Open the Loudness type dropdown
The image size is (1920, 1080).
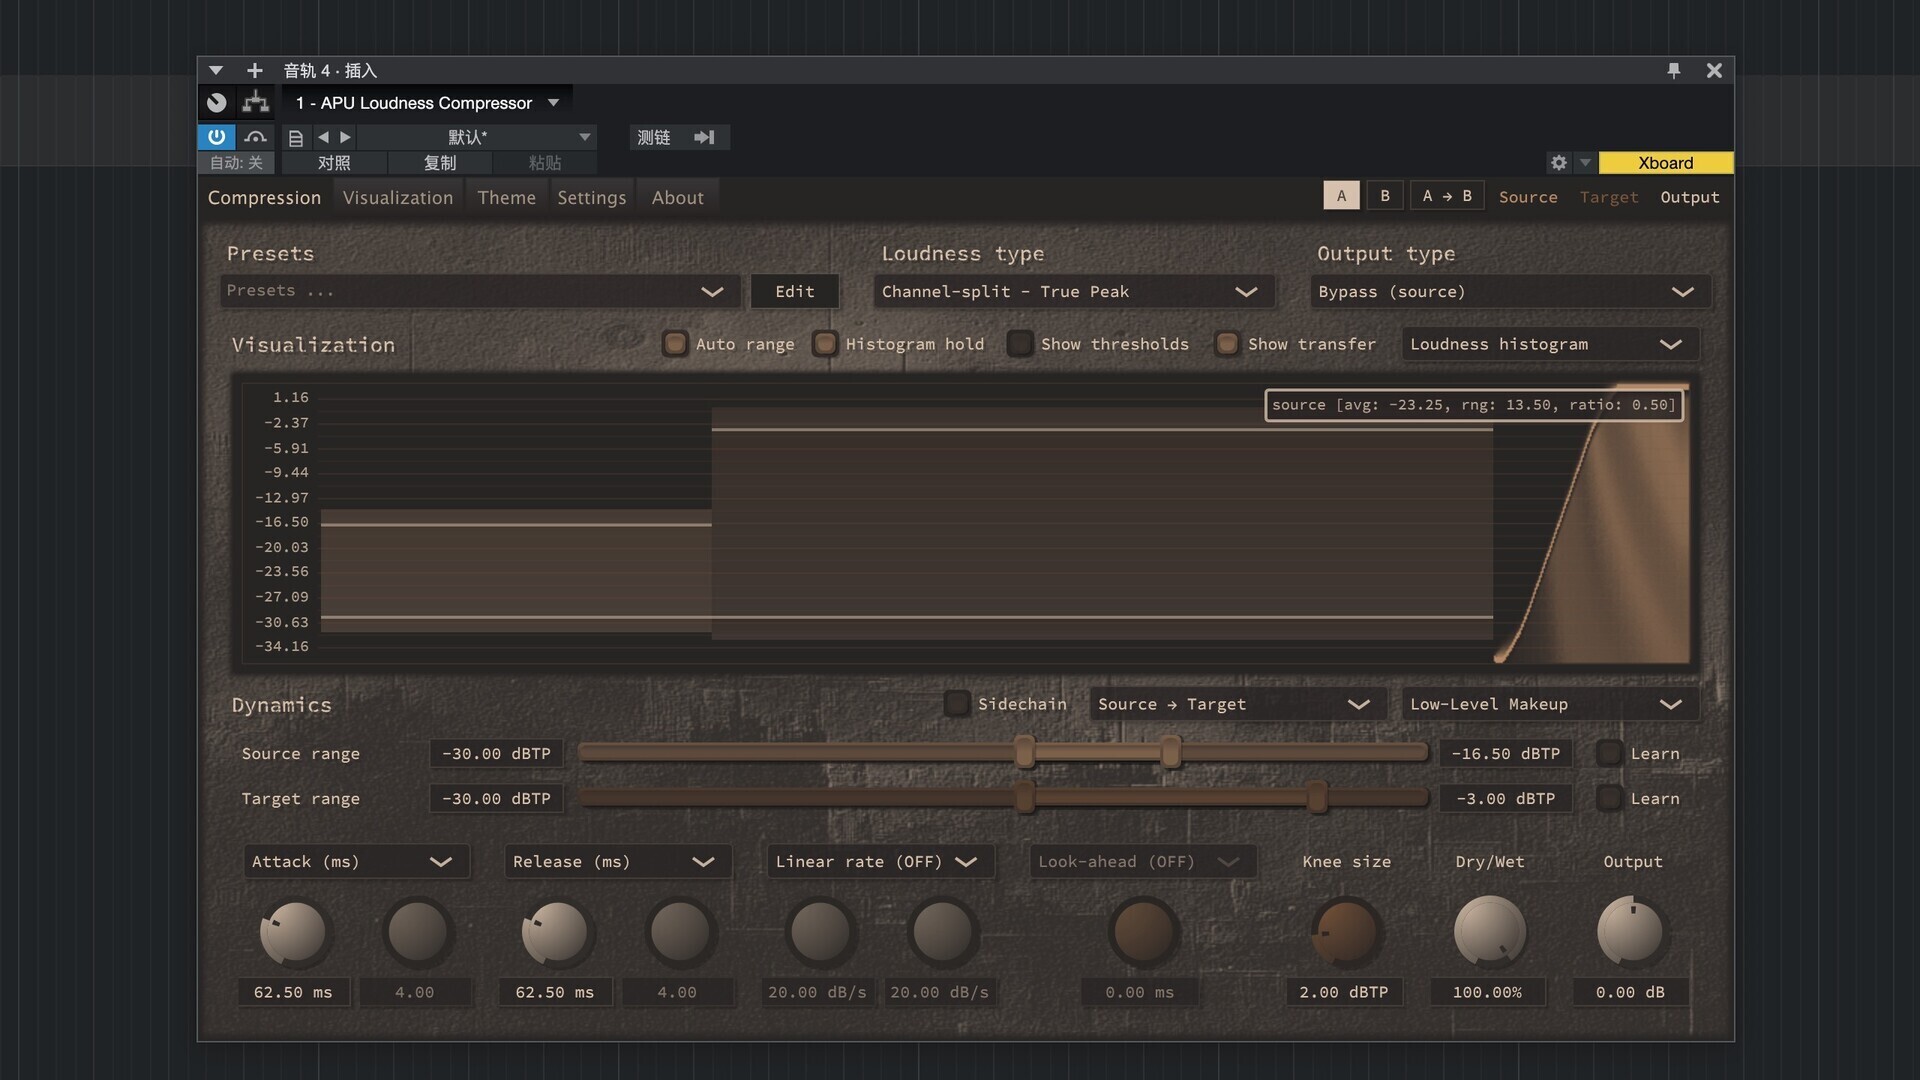[x=1074, y=291]
